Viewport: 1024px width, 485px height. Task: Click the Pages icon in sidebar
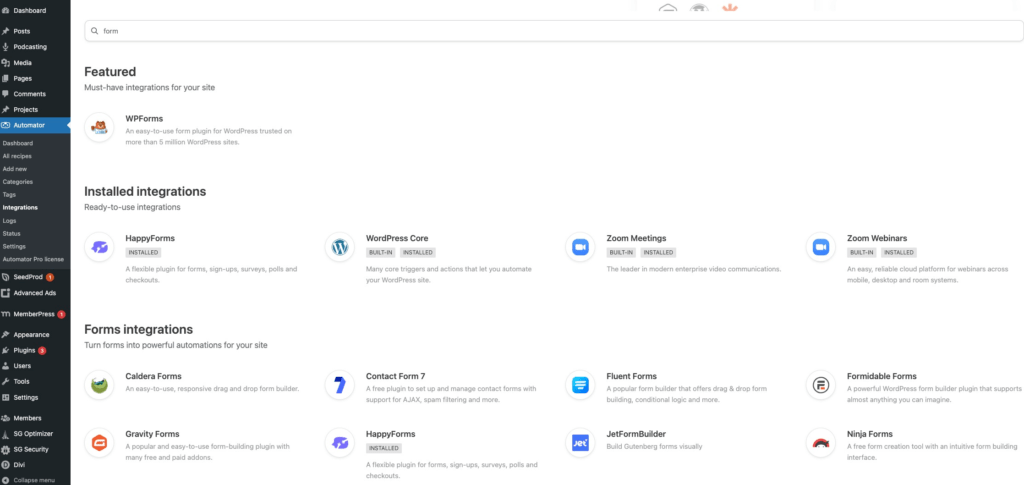pyautogui.click(x=6, y=78)
